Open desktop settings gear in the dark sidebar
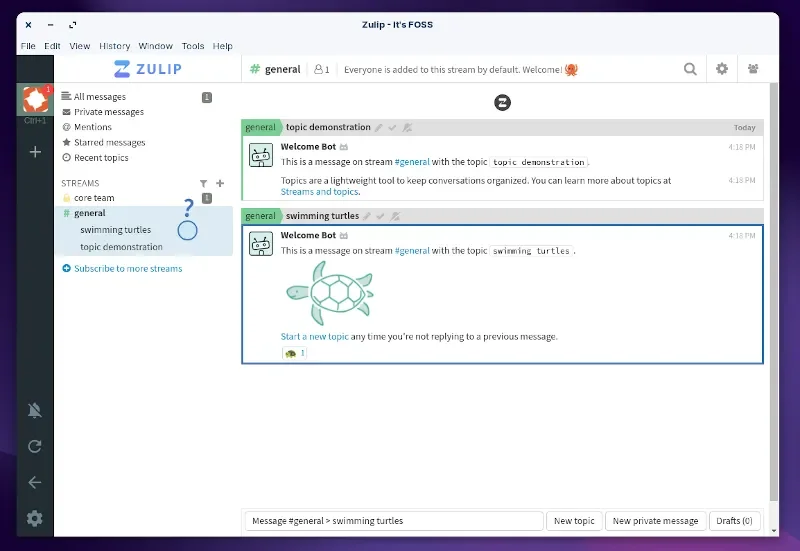 coord(35,518)
